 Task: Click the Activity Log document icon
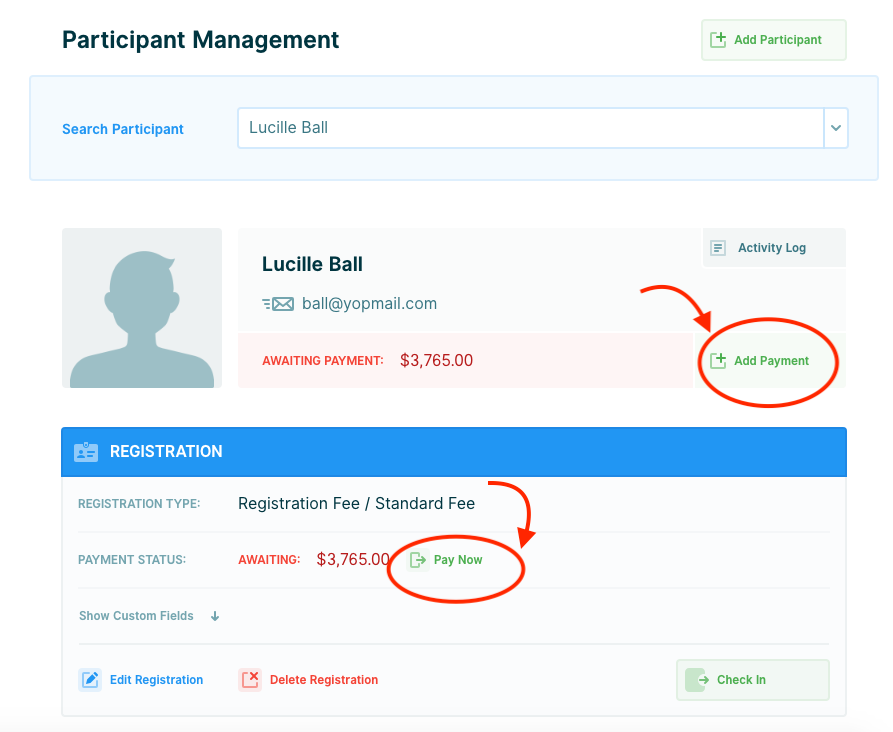(718, 248)
